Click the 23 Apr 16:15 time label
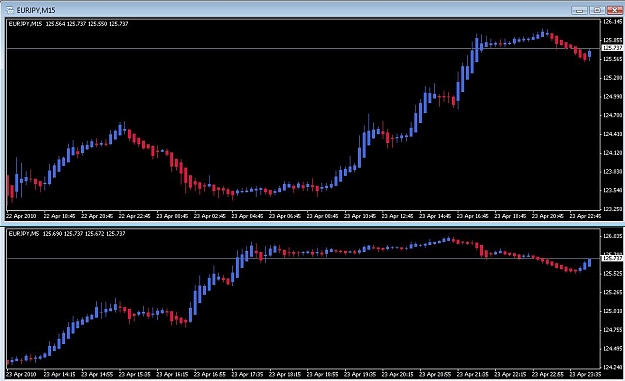Screen dimensions: 625x381 [x=172, y=375]
